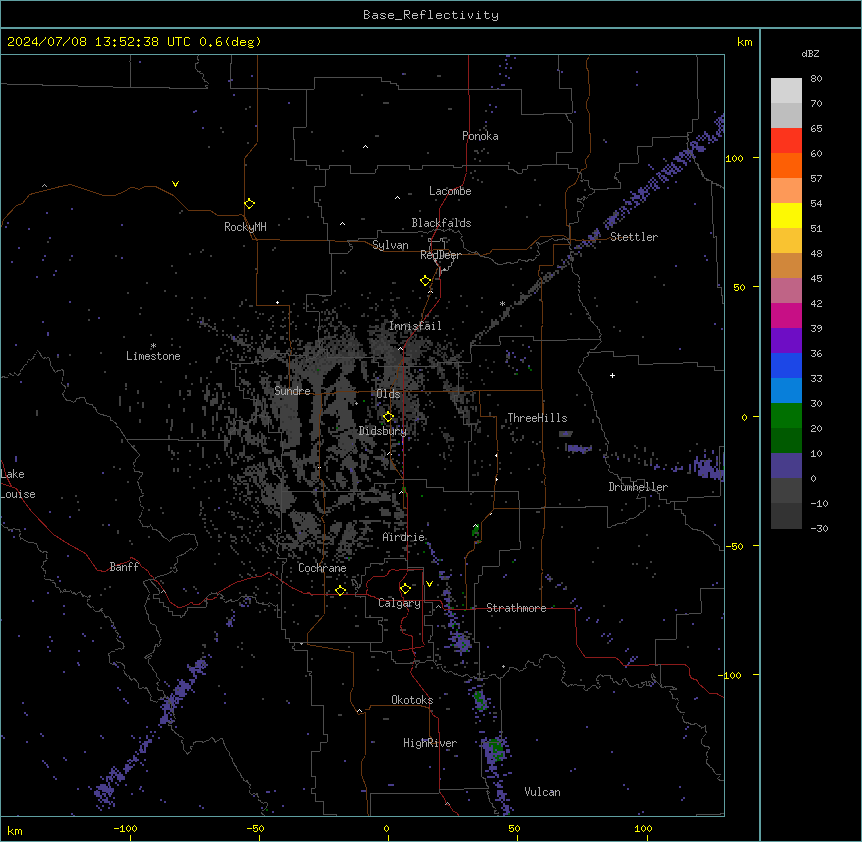Image resolution: width=862 pixels, height=842 pixels.
Task: Select the Drumheller label
Action: [638, 487]
